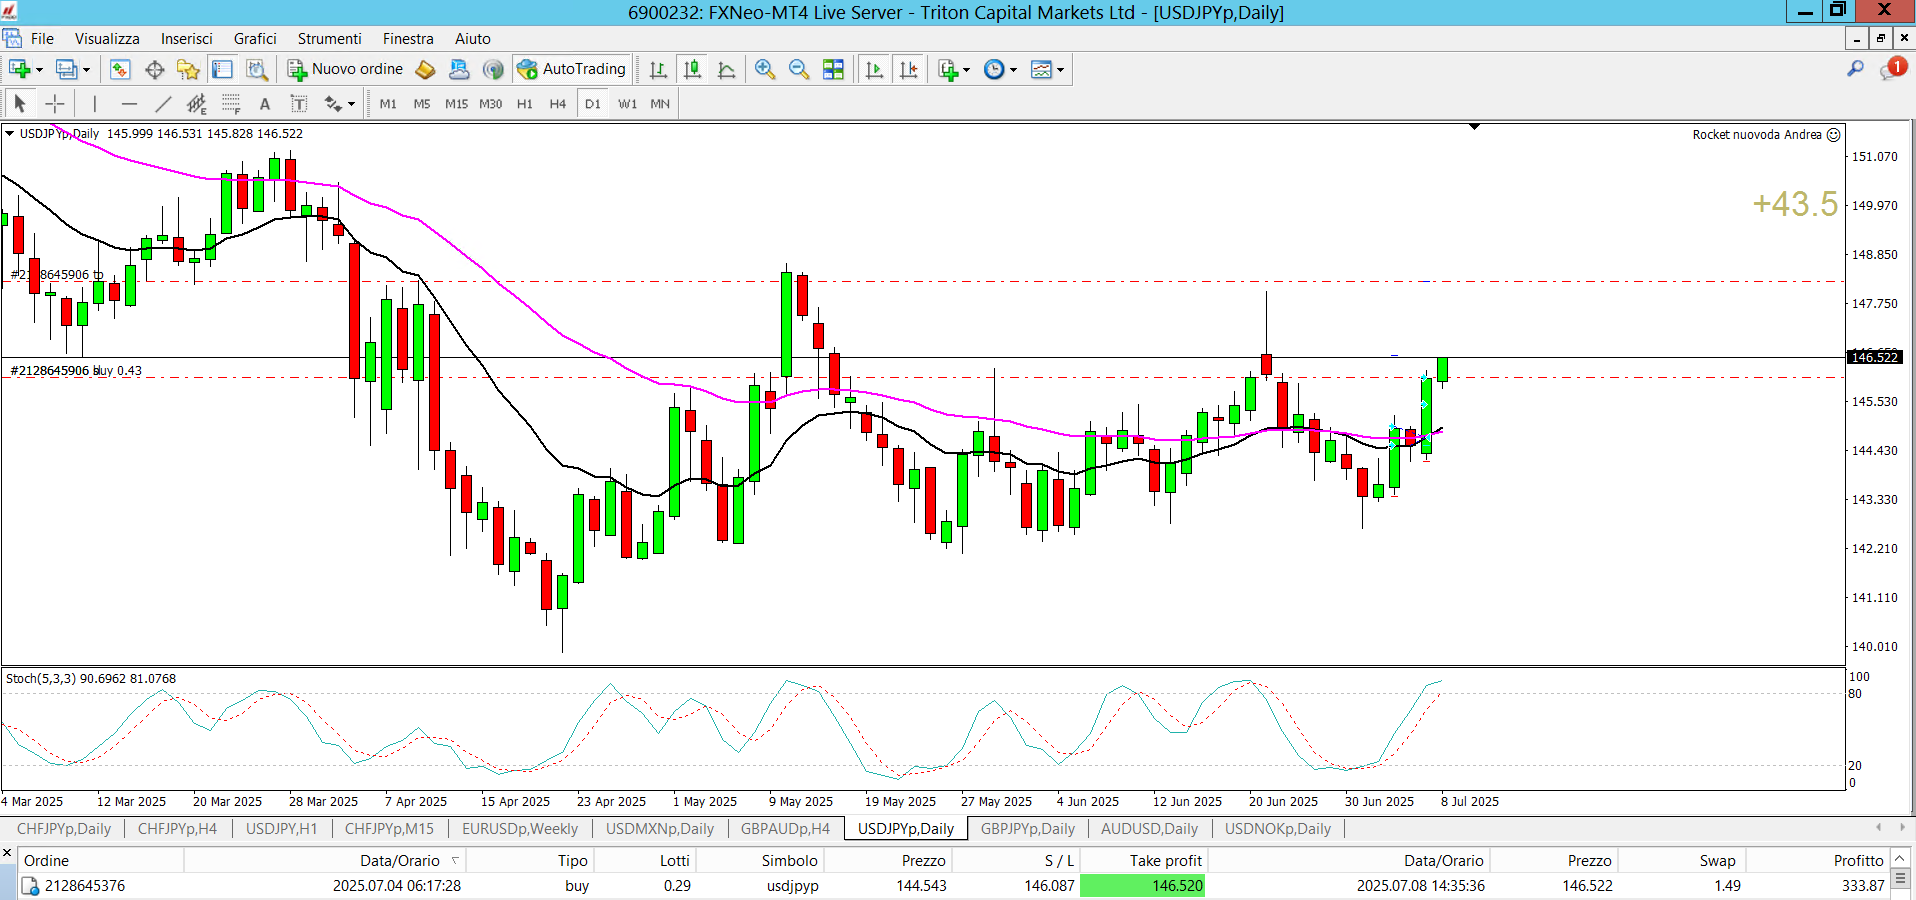Select M15 timeframe button
Viewport: 1916px width, 900px height.
click(x=456, y=104)
